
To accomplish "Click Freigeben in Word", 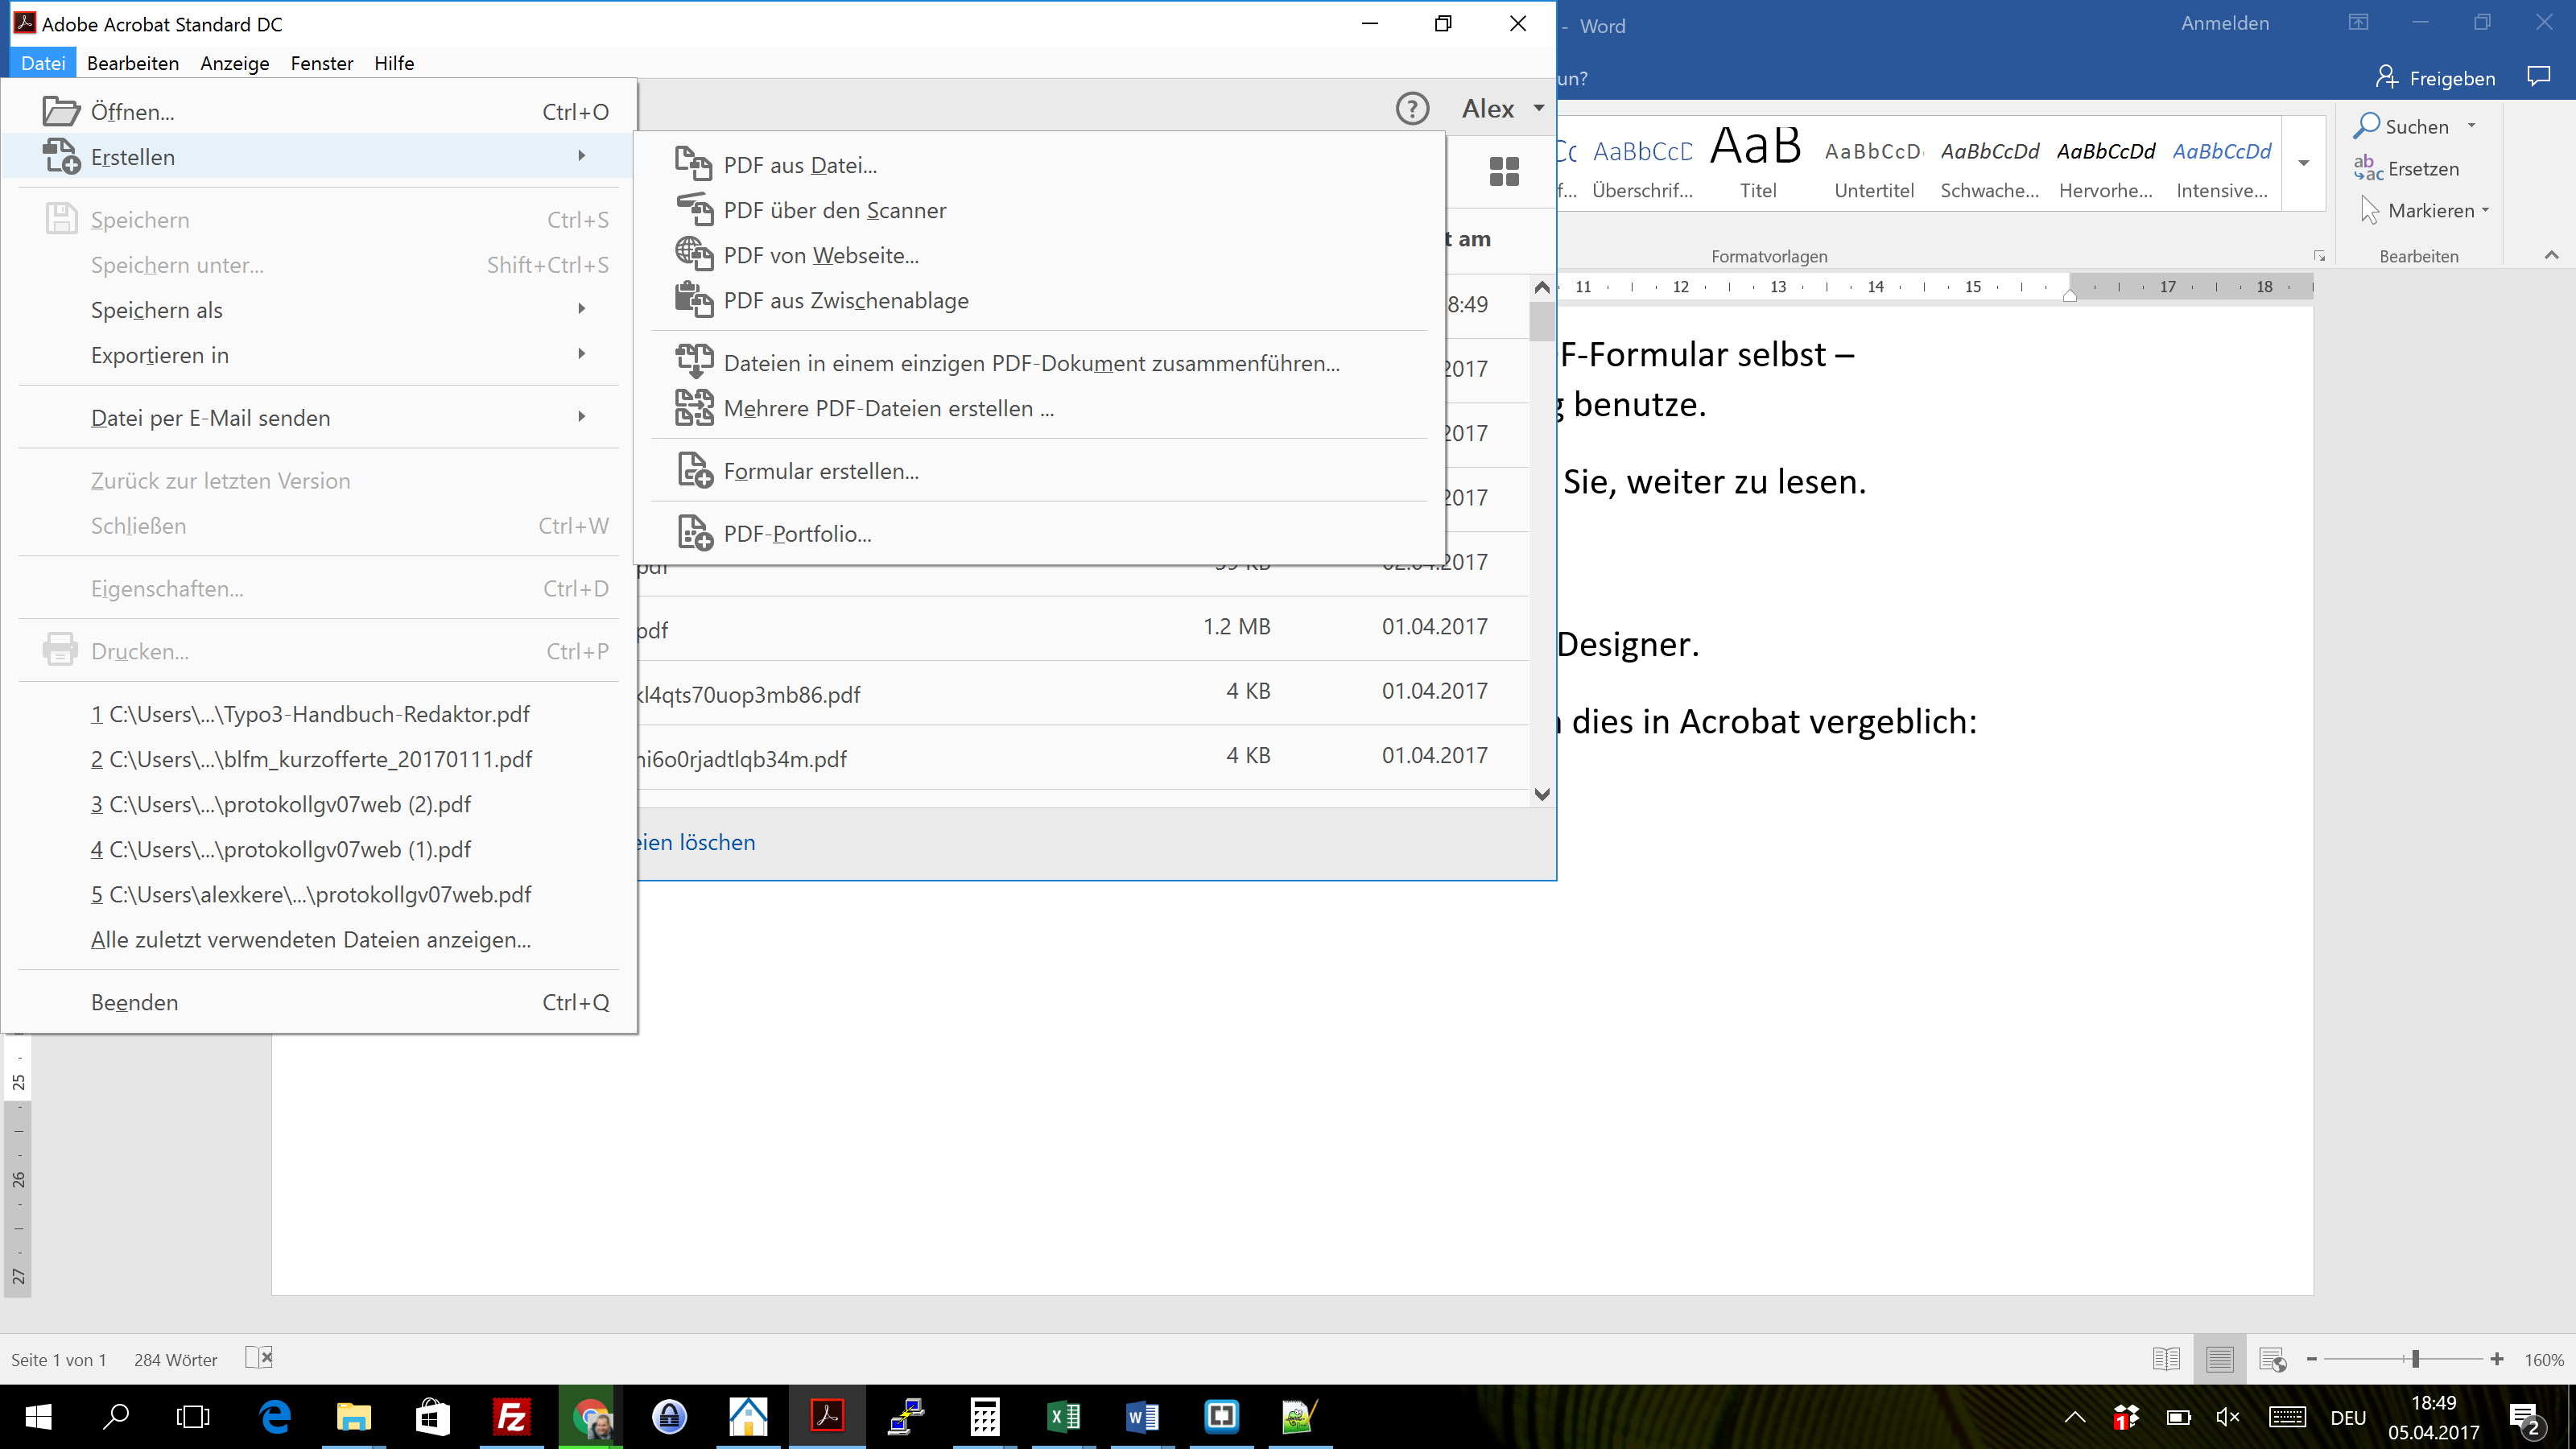I will (x=2435, y=77).
